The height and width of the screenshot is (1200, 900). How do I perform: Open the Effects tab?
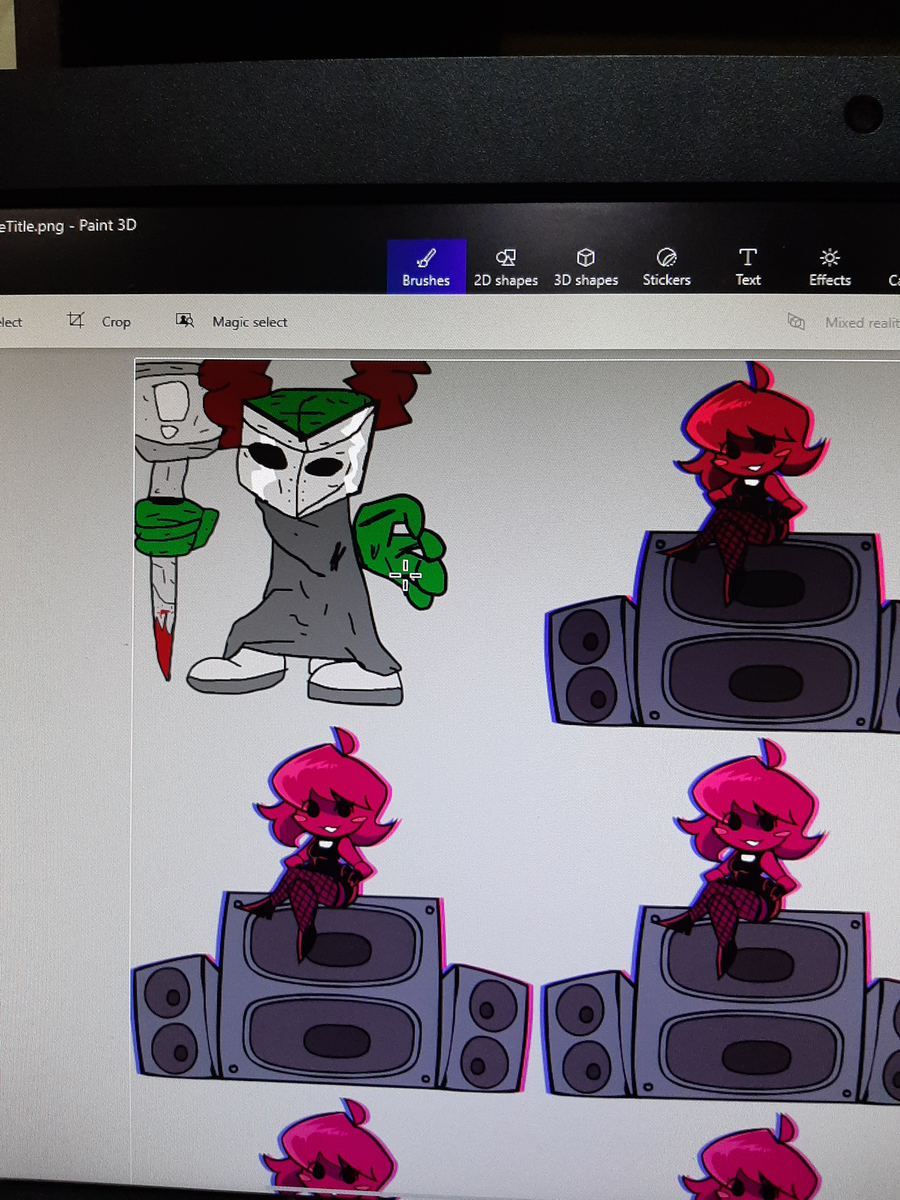click(x=830, y=267)
